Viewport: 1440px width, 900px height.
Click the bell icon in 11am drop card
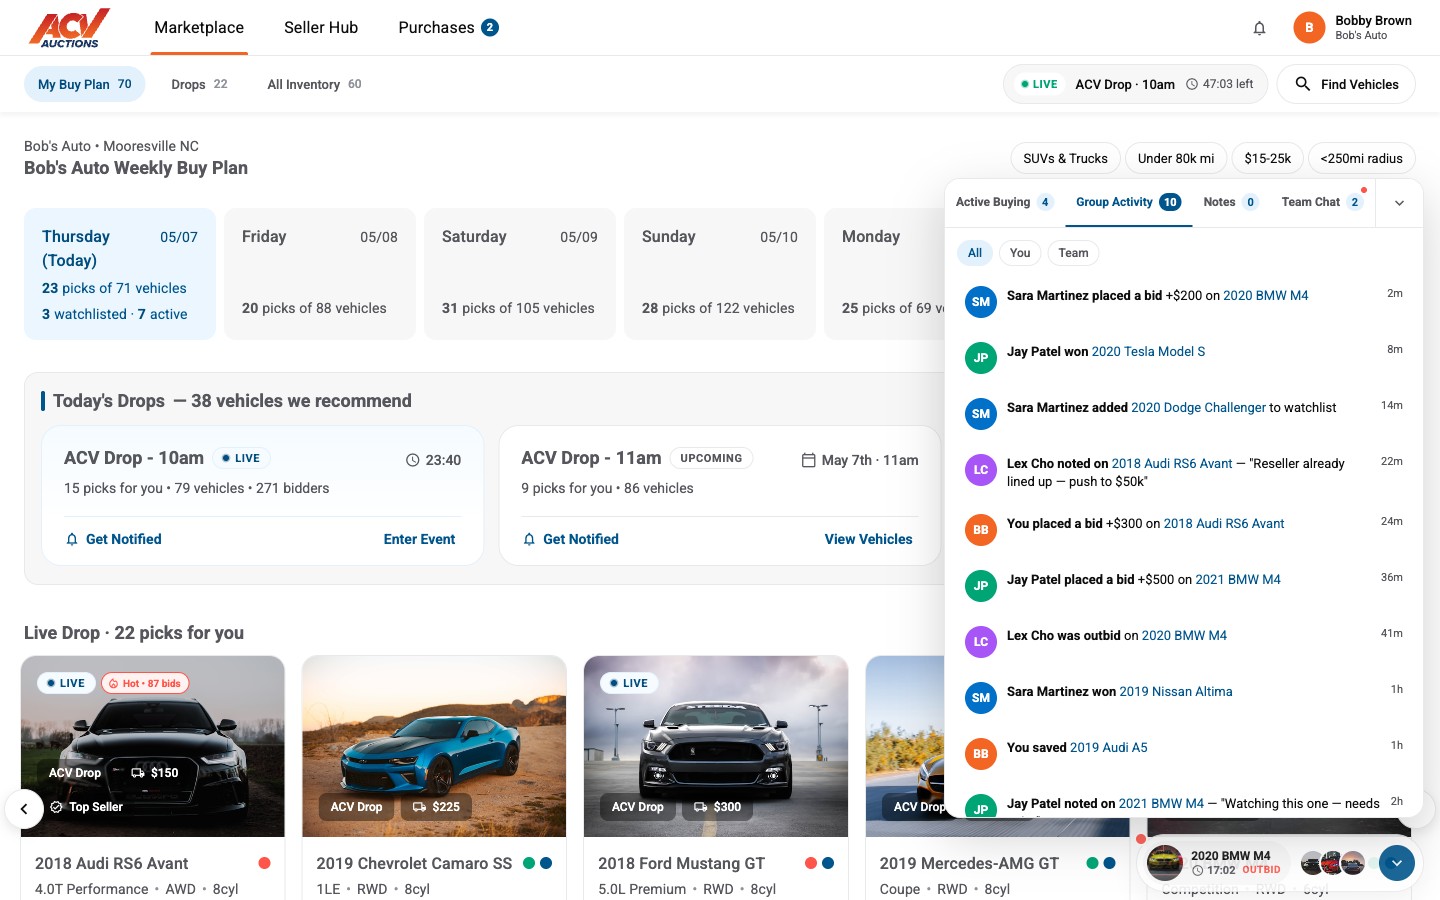pyautogui.click(x=529, y=539)
